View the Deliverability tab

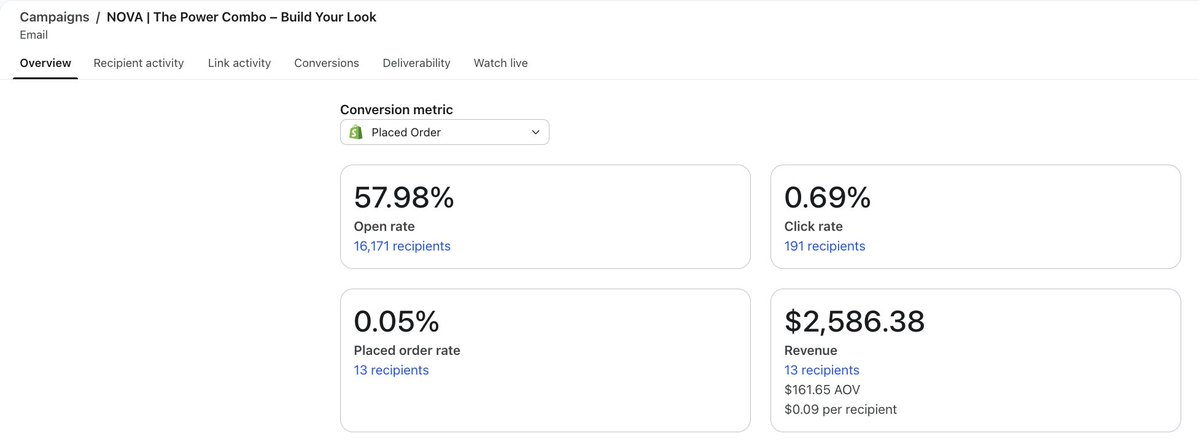click(417, 63)
